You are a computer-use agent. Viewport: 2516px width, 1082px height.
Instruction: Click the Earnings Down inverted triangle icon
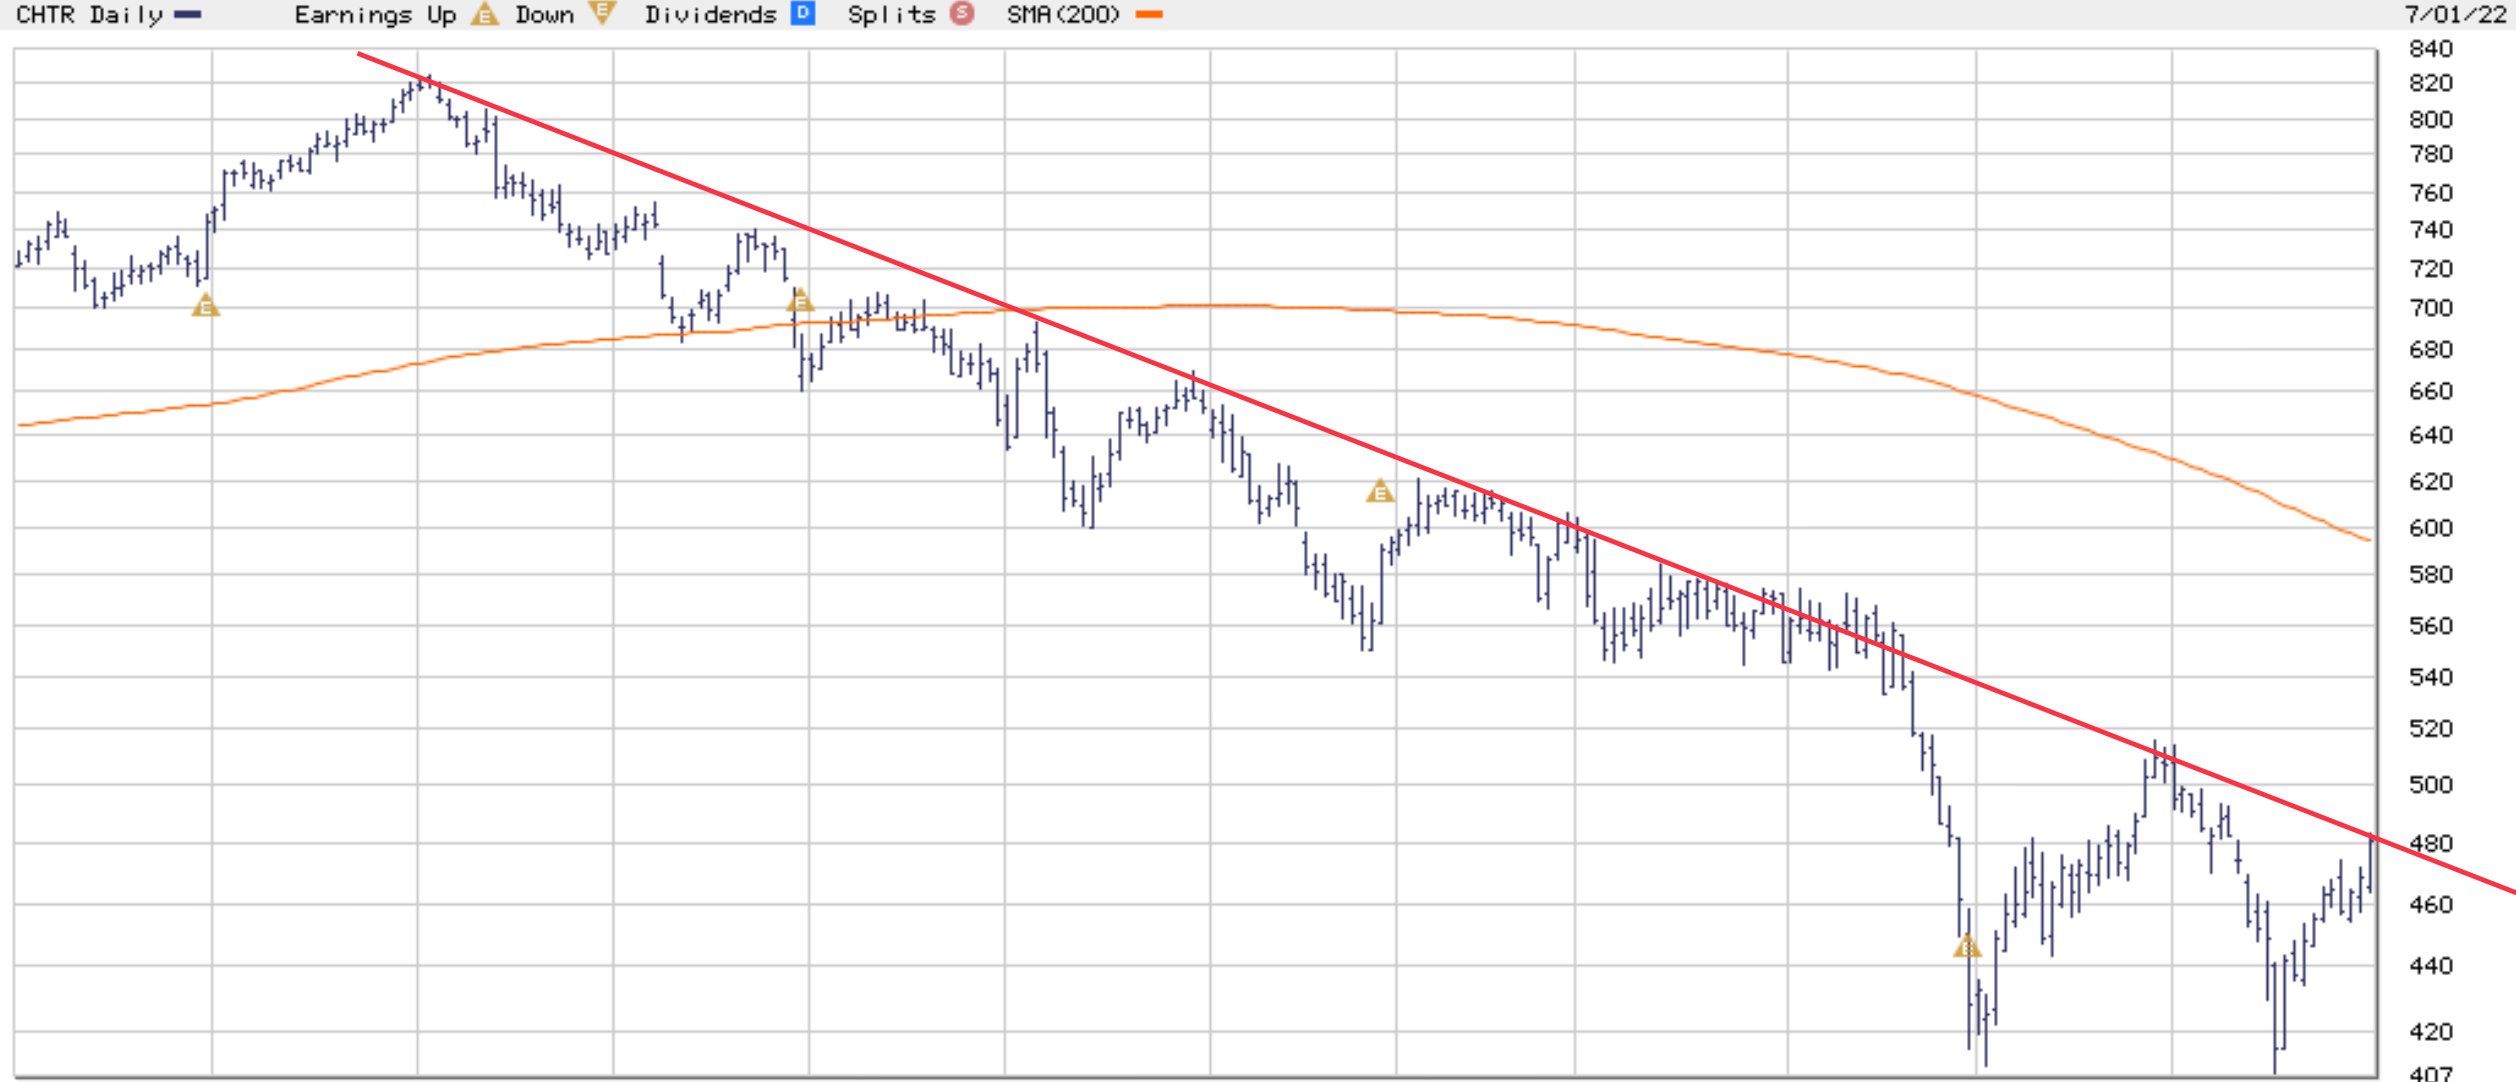click(602, 13)
